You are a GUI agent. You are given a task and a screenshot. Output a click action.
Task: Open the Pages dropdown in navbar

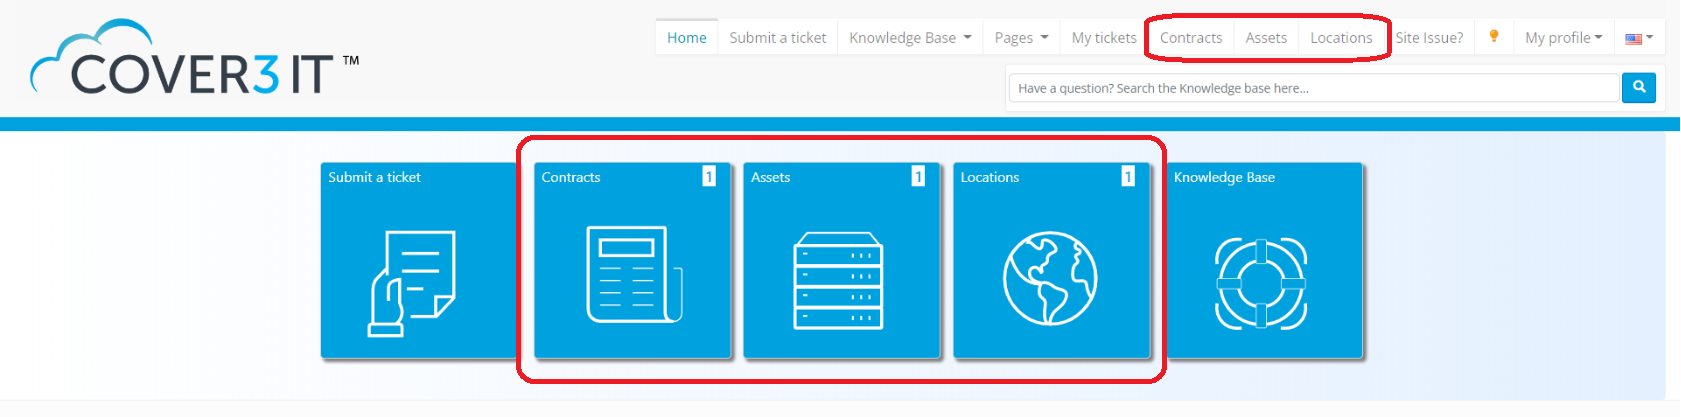coord(1021,38)
